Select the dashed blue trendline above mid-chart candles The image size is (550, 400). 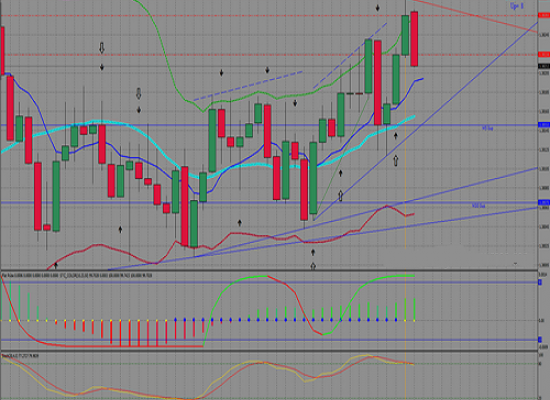point(248,86)
